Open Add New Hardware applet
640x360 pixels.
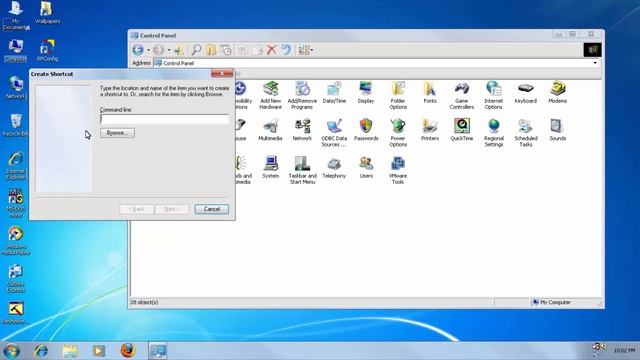click(x=270, y=95)
